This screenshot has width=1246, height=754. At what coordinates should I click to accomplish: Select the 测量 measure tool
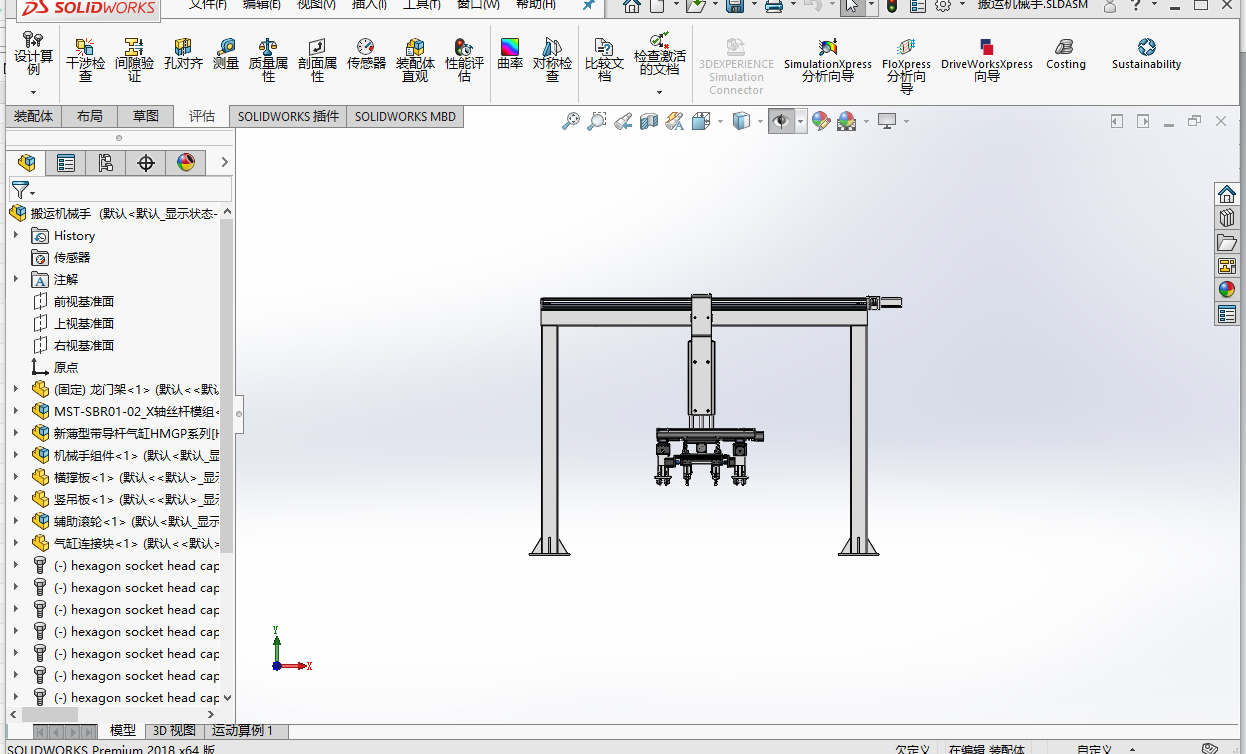[227, 54]
